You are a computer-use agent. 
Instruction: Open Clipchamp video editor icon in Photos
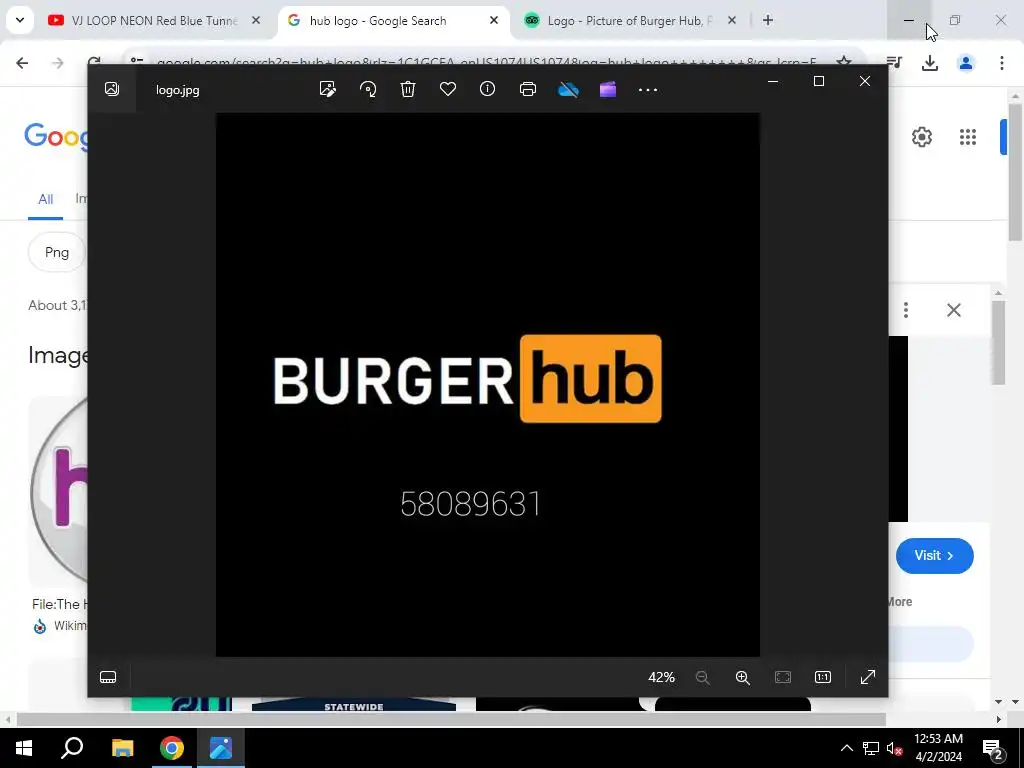tap(608, 89)
